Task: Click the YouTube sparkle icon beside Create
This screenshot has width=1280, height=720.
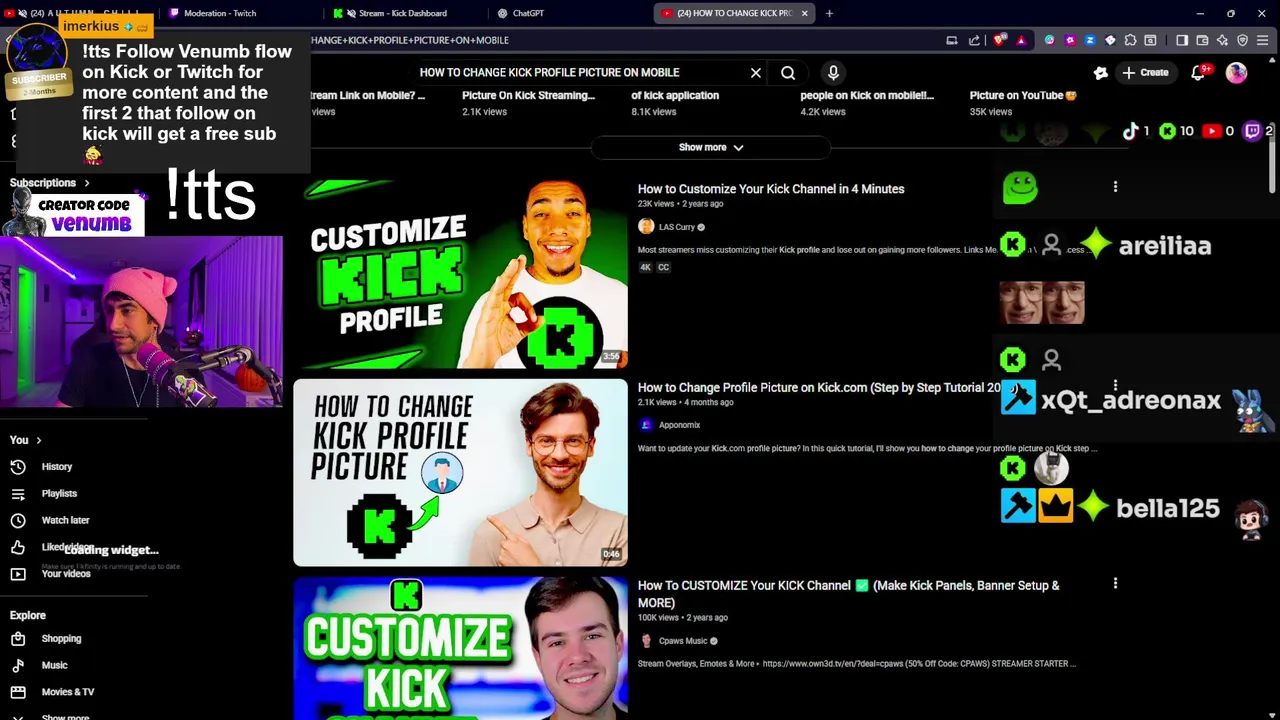Action: tap(1101, 72)
